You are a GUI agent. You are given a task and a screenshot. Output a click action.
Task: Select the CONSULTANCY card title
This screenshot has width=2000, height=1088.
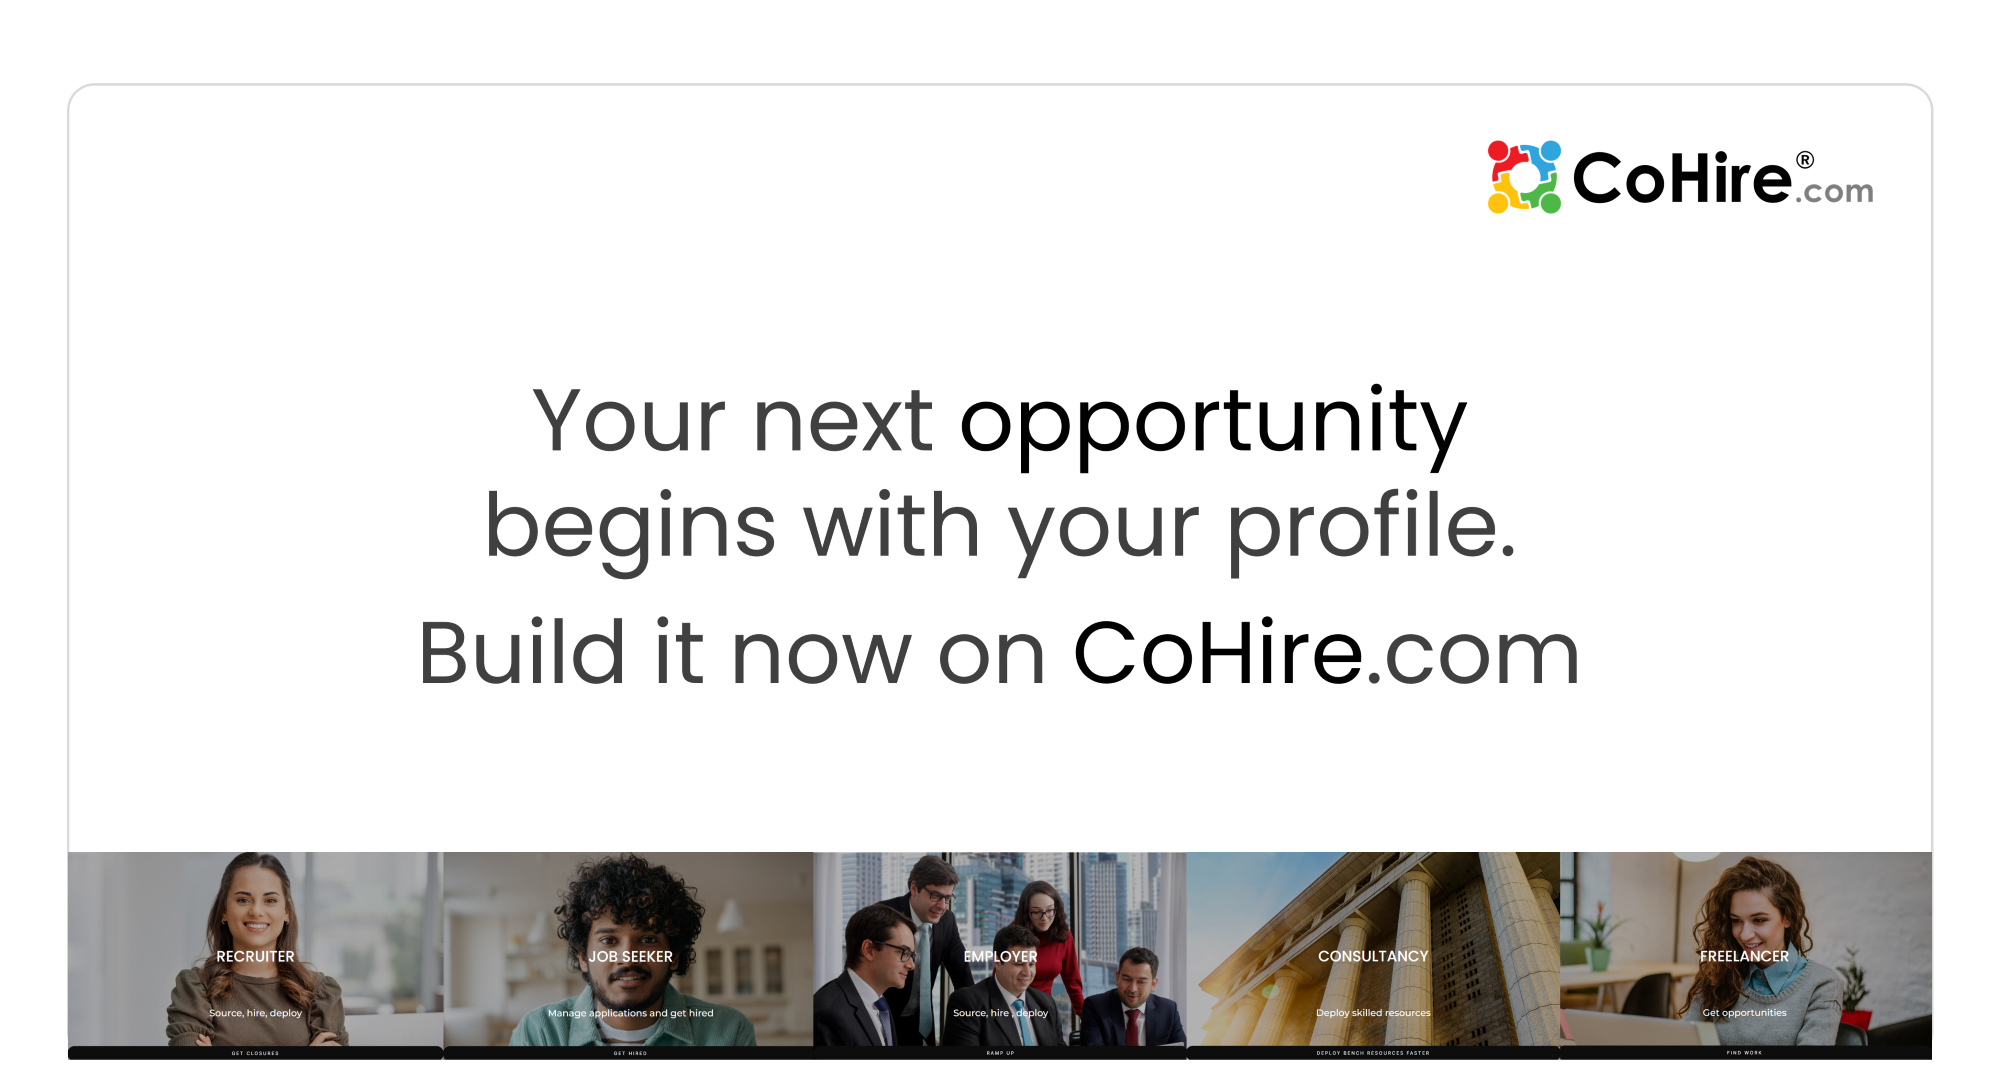click(1373, 957)
